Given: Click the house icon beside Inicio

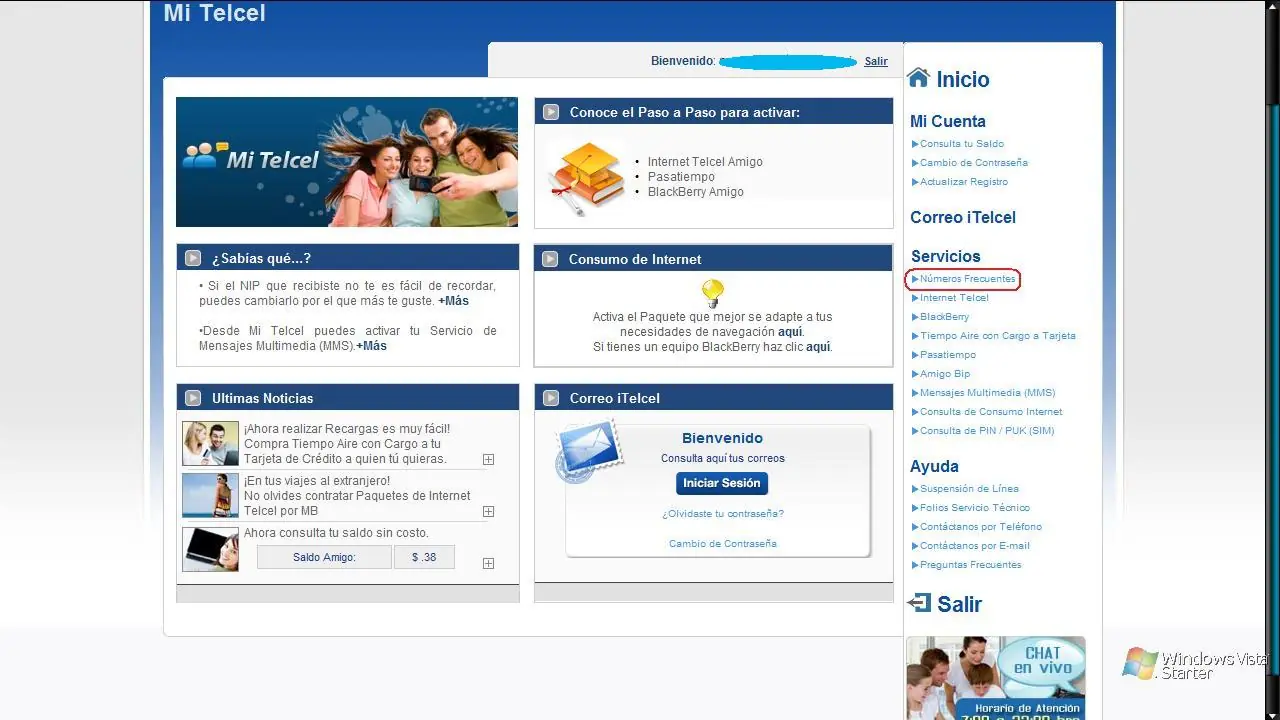Looking at the screenshot, I should [918, 77].
